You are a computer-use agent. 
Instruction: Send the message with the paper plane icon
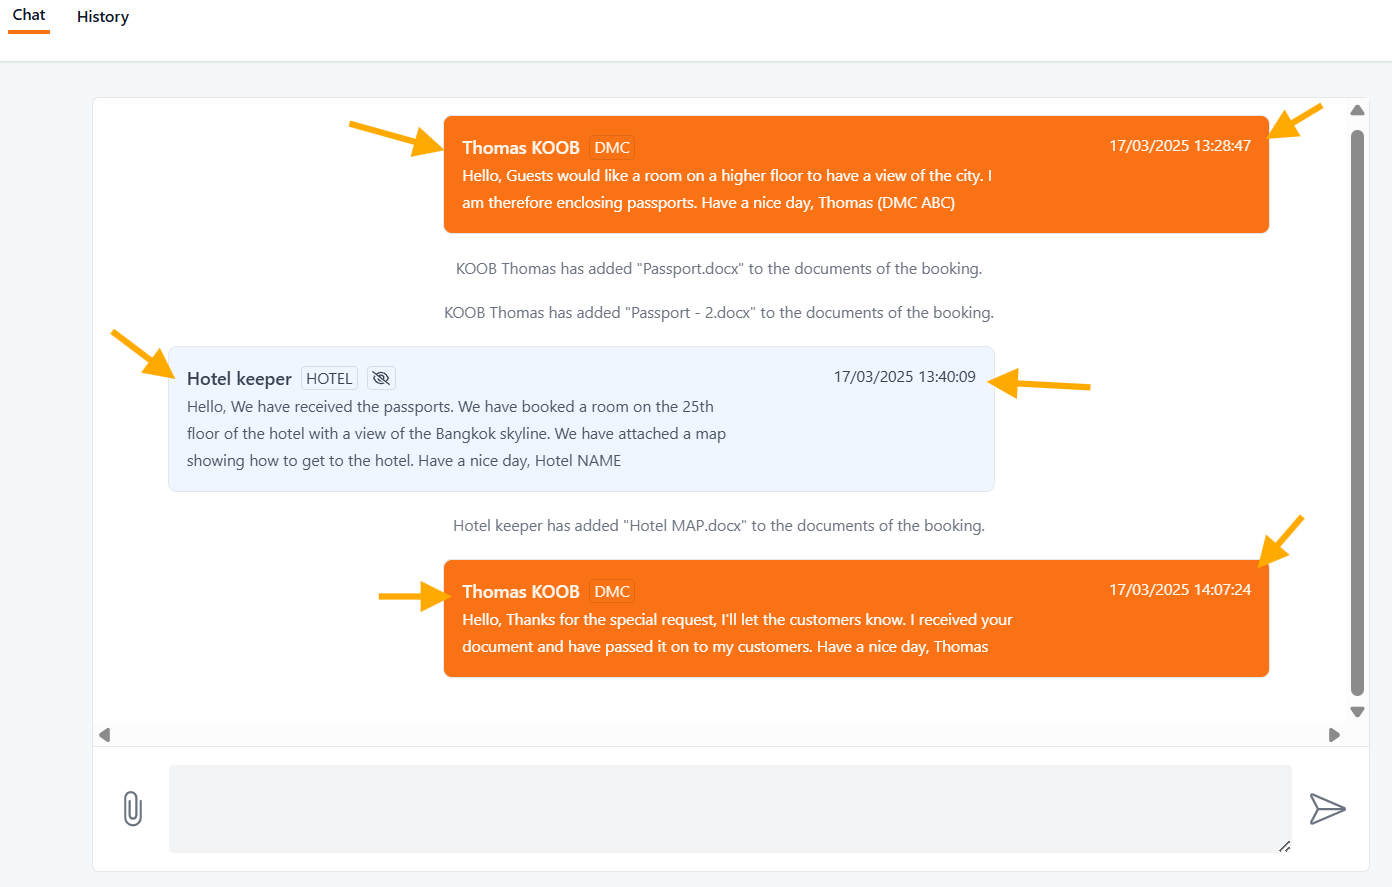1327,808
